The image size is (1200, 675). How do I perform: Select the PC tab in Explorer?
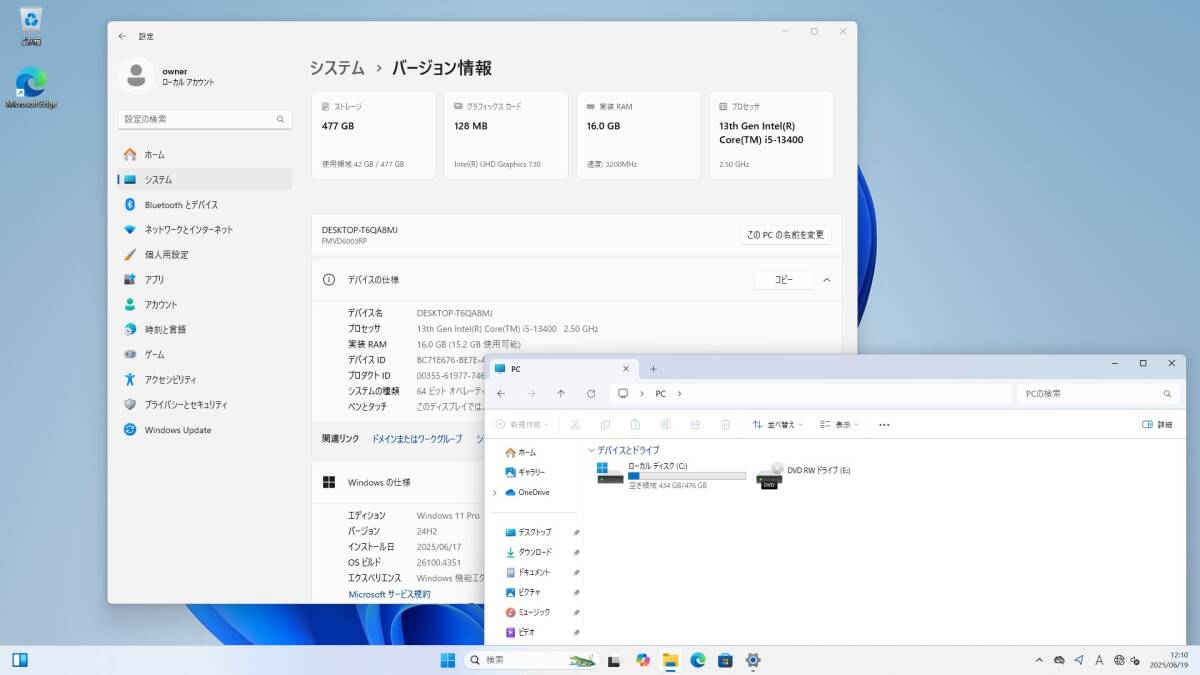click(x=562, y=369)
